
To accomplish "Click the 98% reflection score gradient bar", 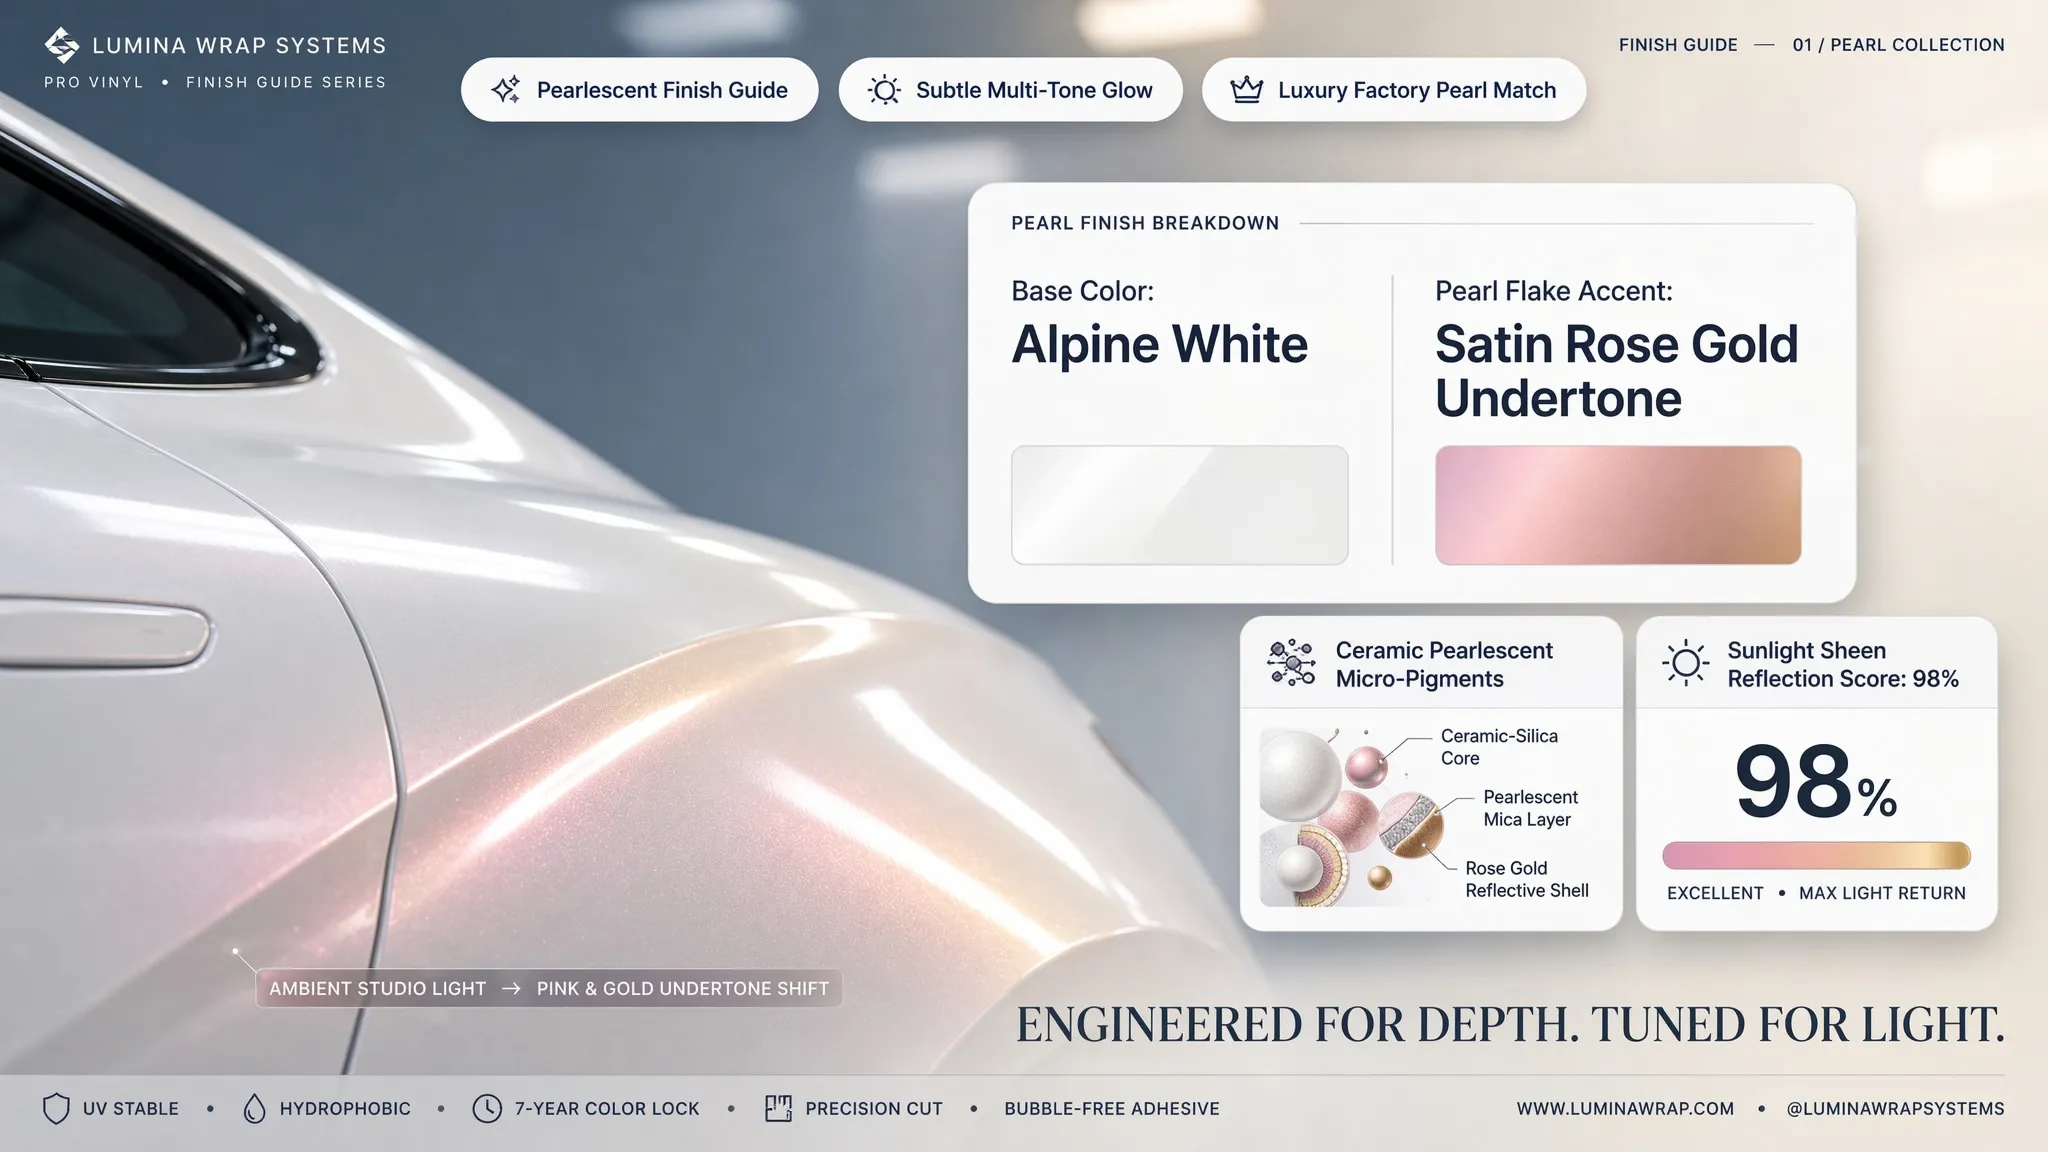I will pyautogui.click(x=1816, y=856).
